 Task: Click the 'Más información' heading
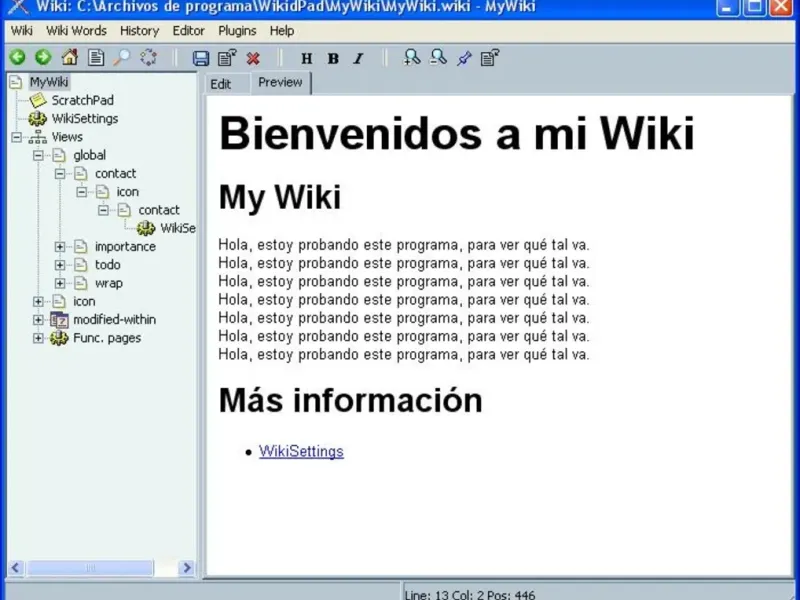351,400
